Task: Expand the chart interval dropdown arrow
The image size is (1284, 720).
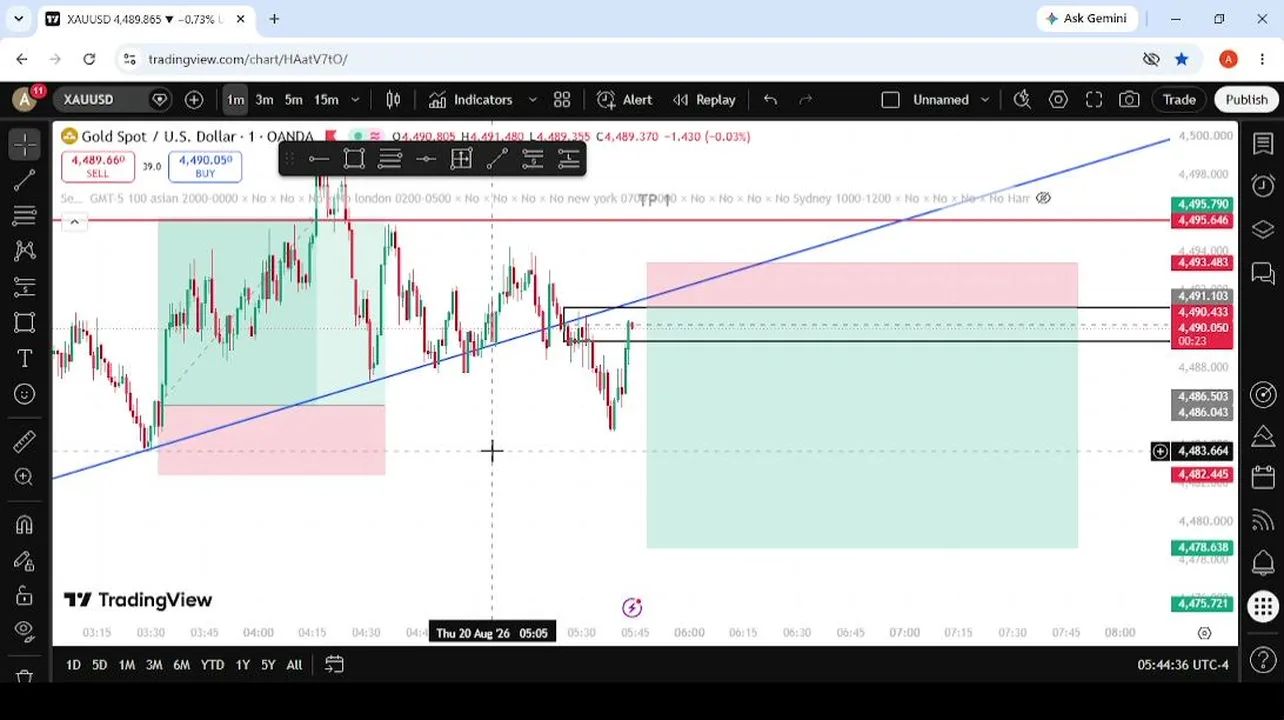Action: [x=355, y=99]
